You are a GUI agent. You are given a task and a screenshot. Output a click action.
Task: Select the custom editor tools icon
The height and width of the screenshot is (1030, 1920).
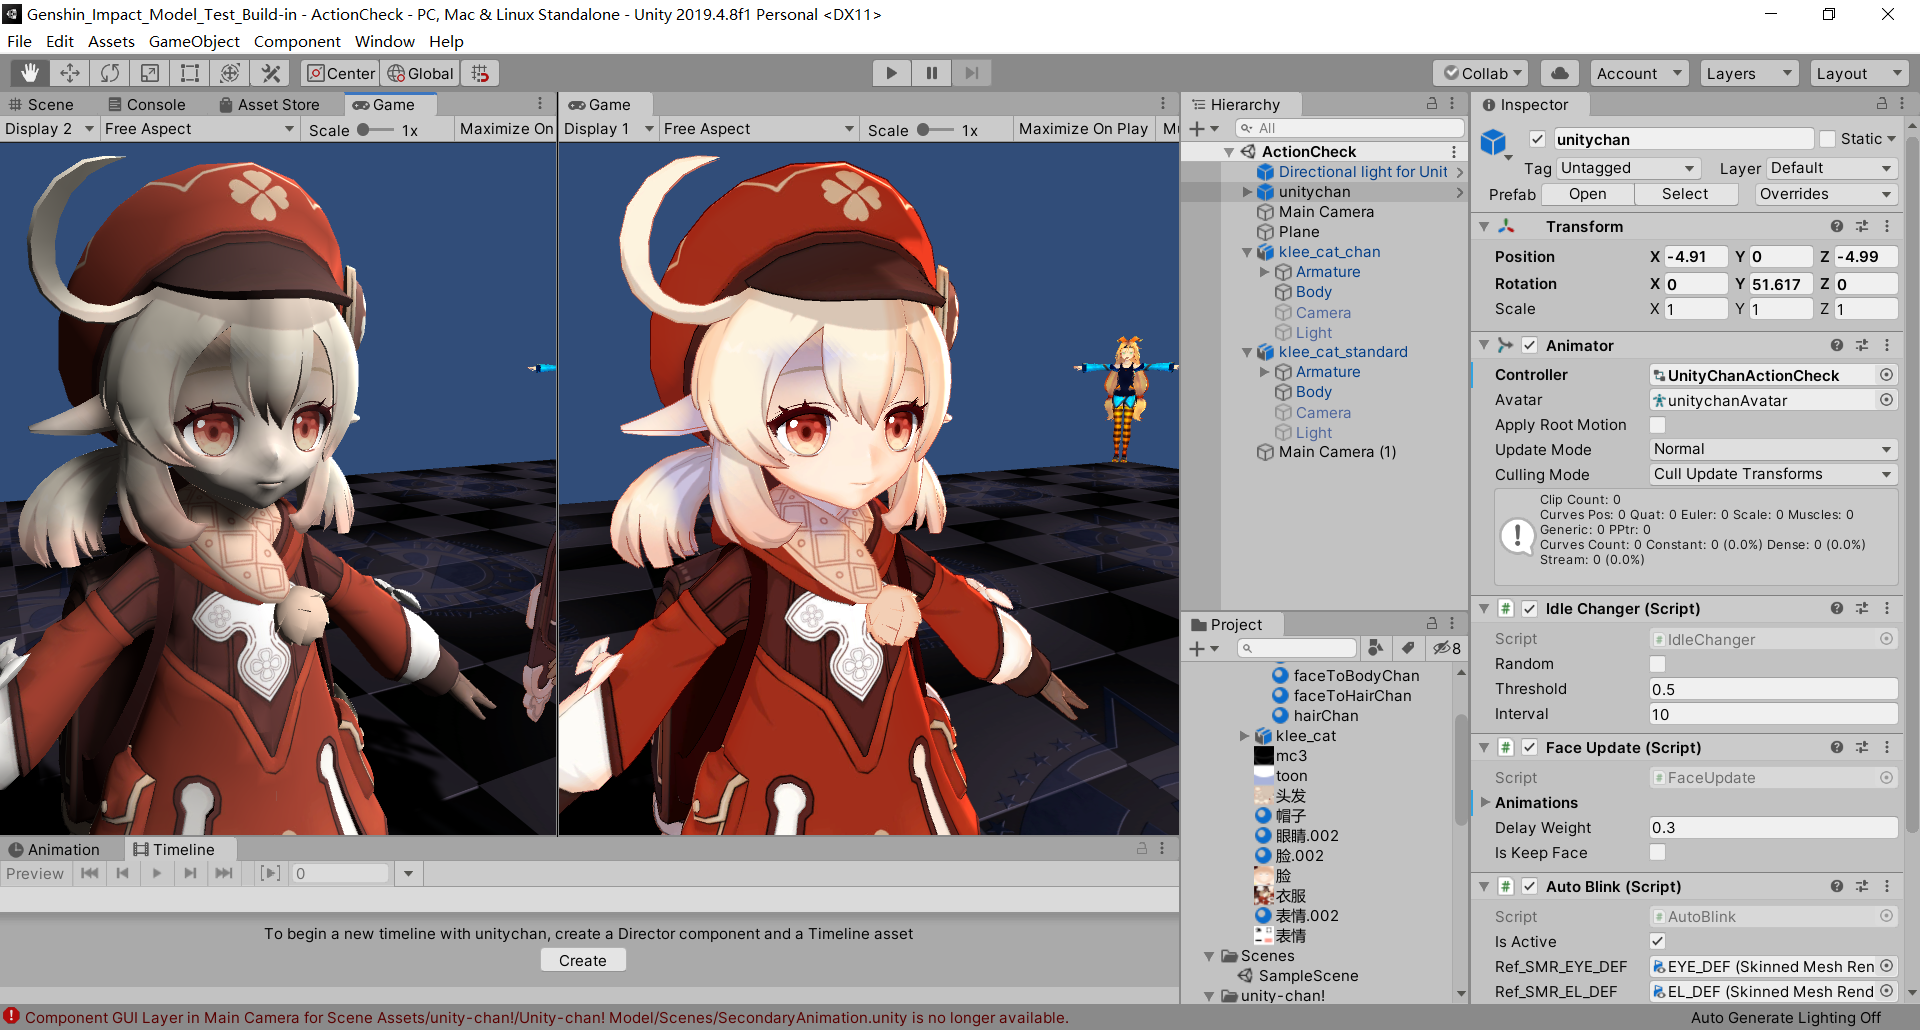coord(270,73)
